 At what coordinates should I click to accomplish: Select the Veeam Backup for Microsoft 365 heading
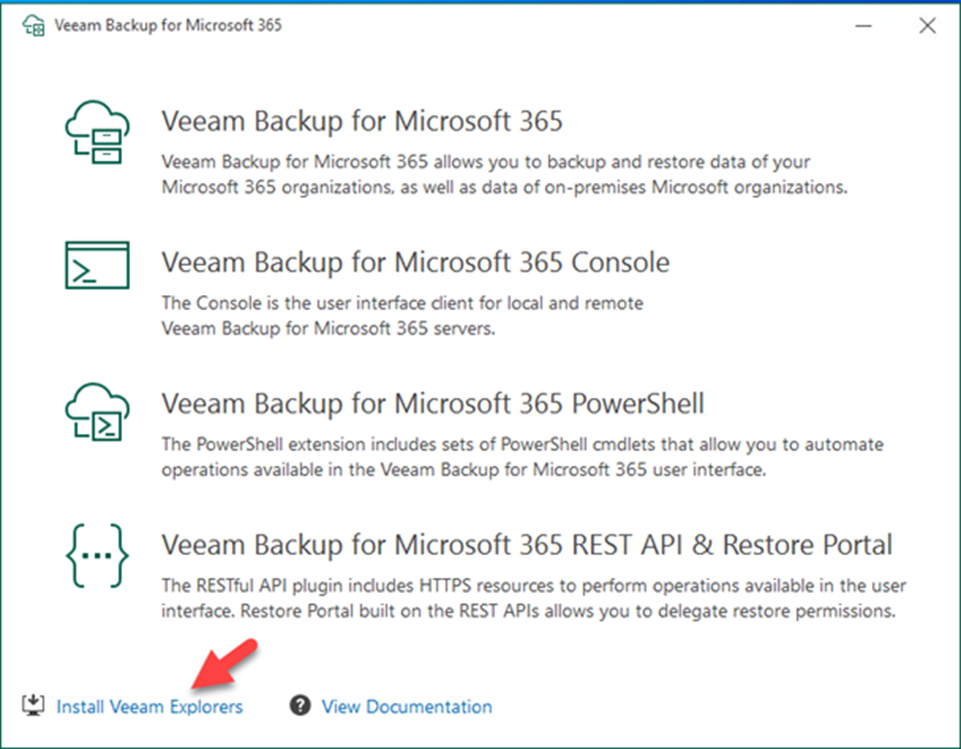coord(362,121)
